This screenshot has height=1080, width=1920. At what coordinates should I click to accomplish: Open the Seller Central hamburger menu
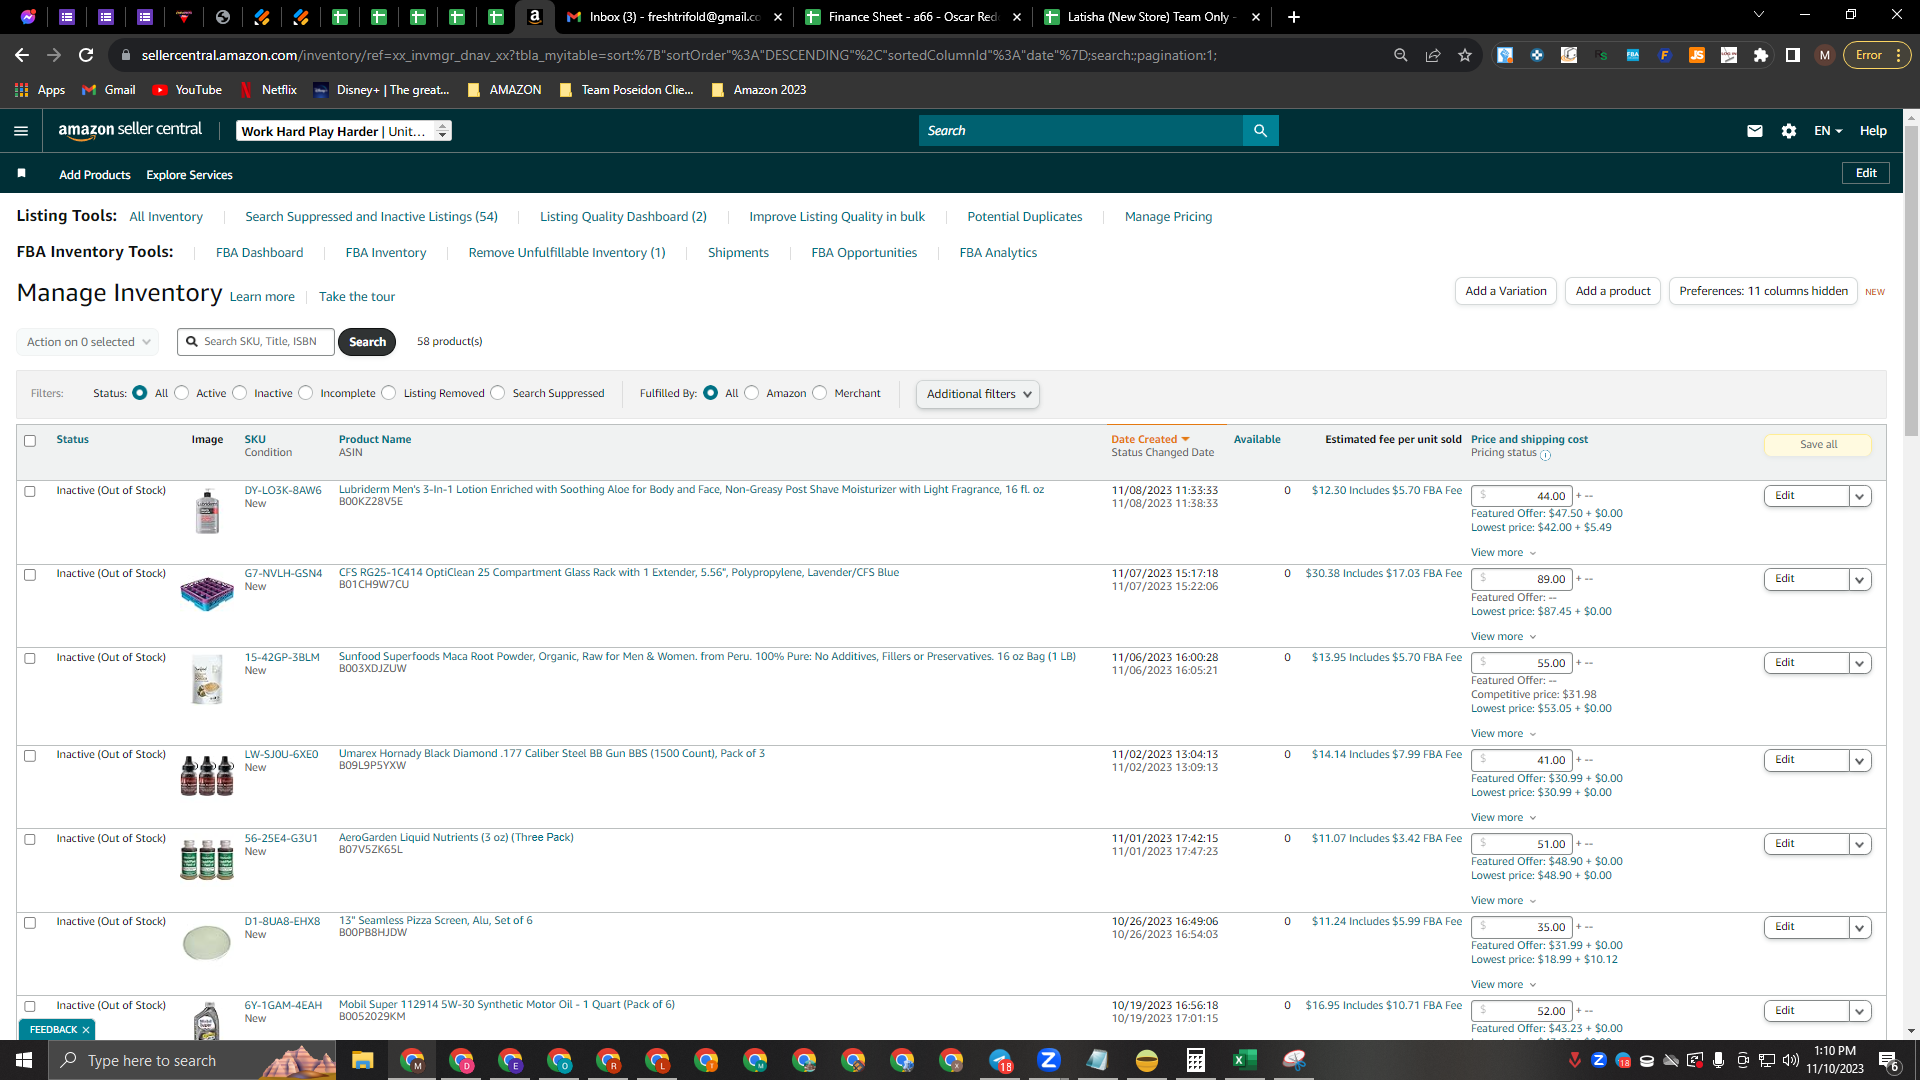21,131
